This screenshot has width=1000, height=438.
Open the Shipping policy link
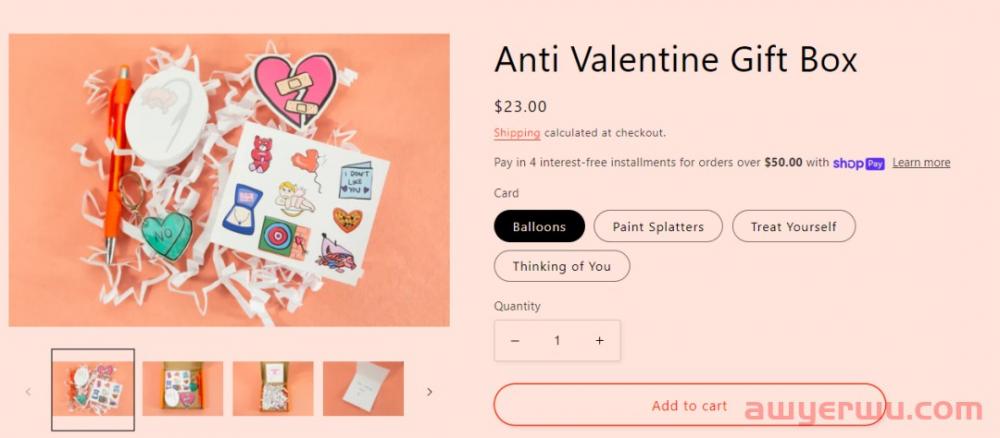(517, 133)
